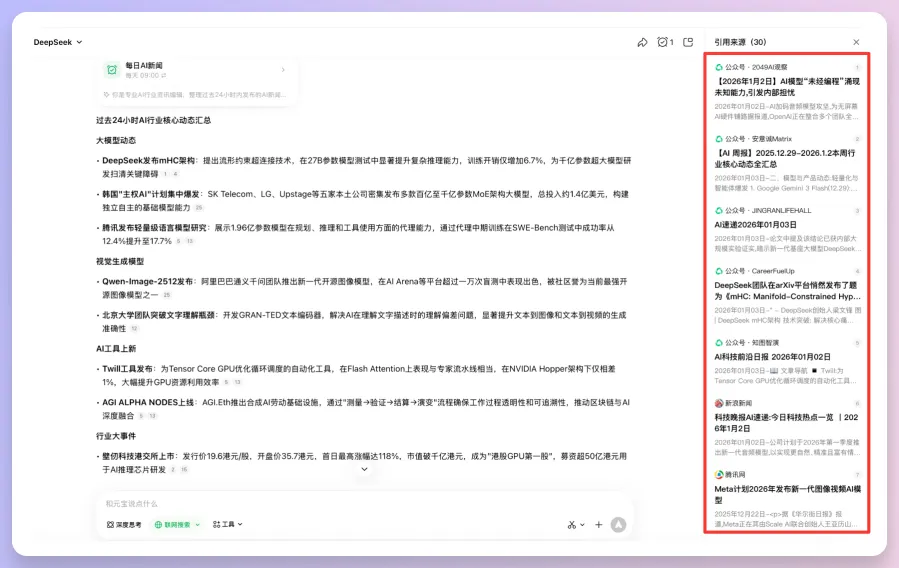Click the bold Twill工具发布 text
Viewport: 899px width, 568px height.
click(127, 369)
